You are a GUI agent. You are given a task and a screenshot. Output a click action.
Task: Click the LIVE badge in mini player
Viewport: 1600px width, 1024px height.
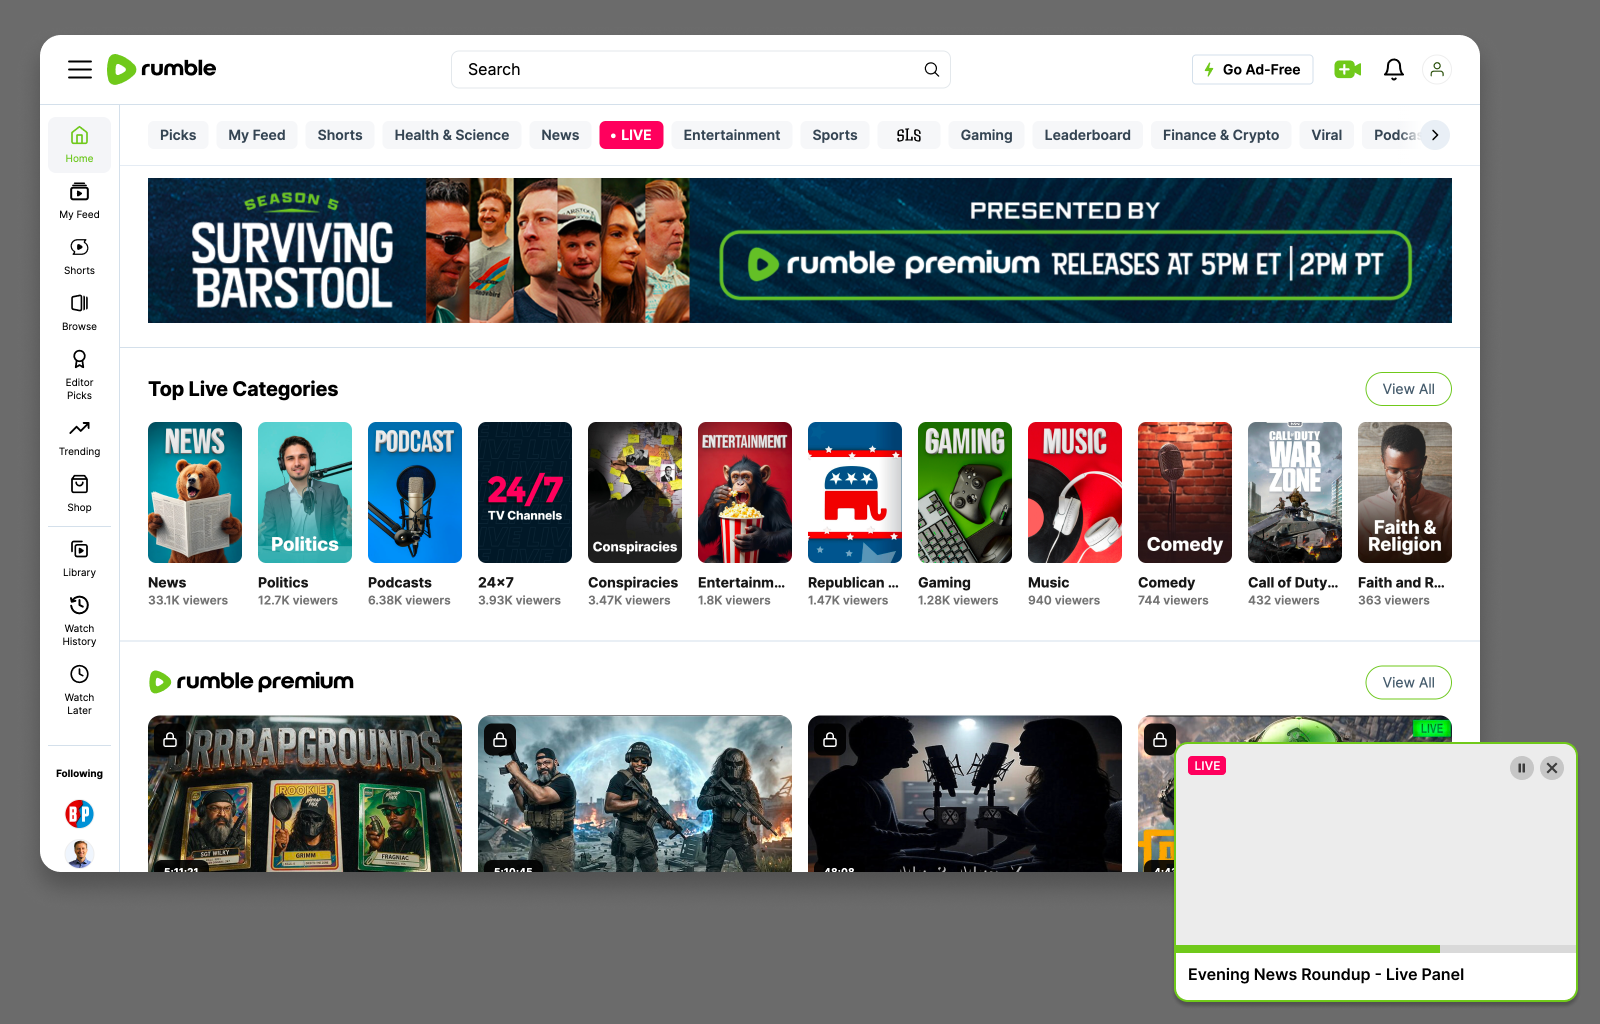[x=1207, y=766]
